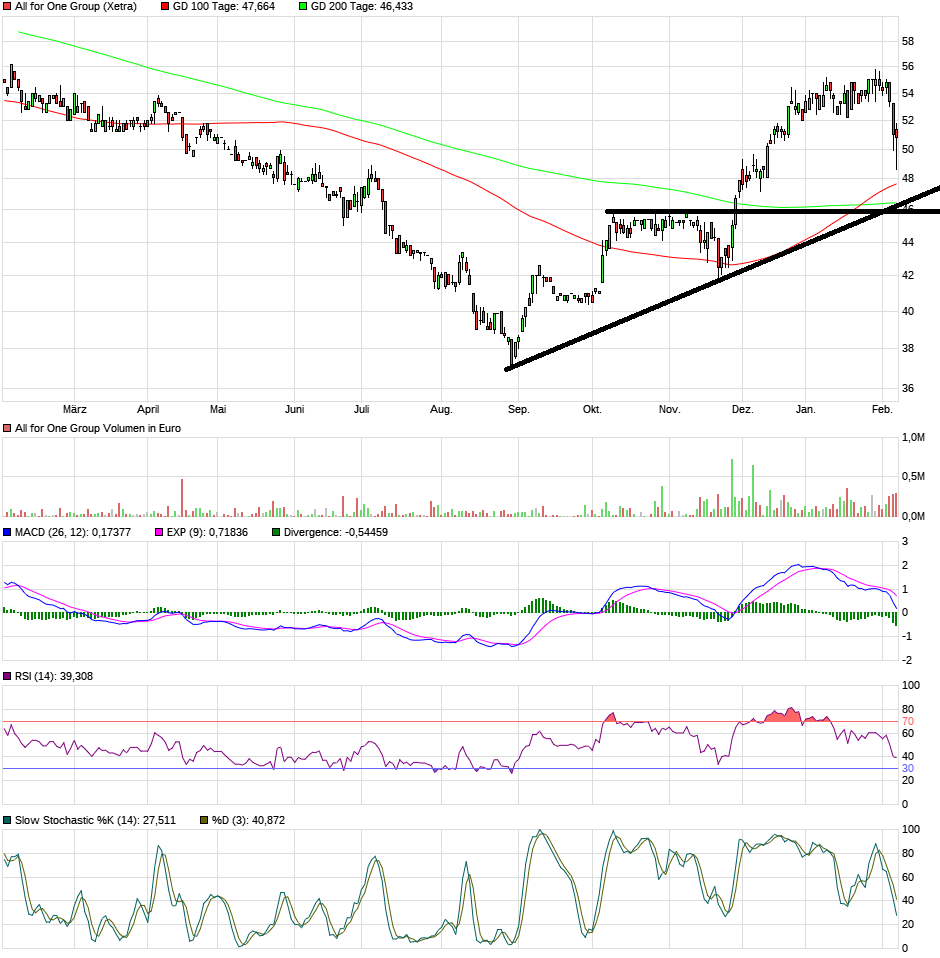The height and width of the screenshot is (958, 940).
Task: Click the Juli month label on the axis
Action: pyautogui.click(x=362, y=409)
